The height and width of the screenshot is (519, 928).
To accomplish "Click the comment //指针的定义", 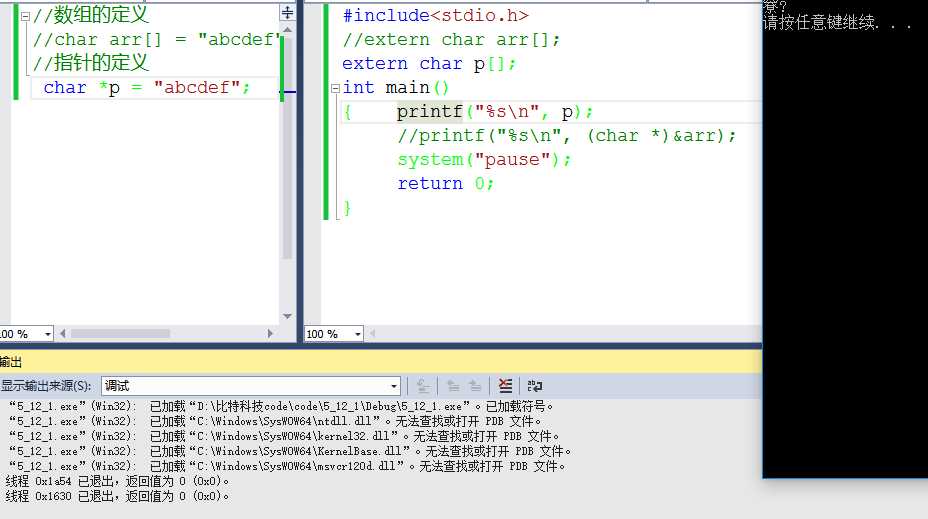I will [91, 63].
